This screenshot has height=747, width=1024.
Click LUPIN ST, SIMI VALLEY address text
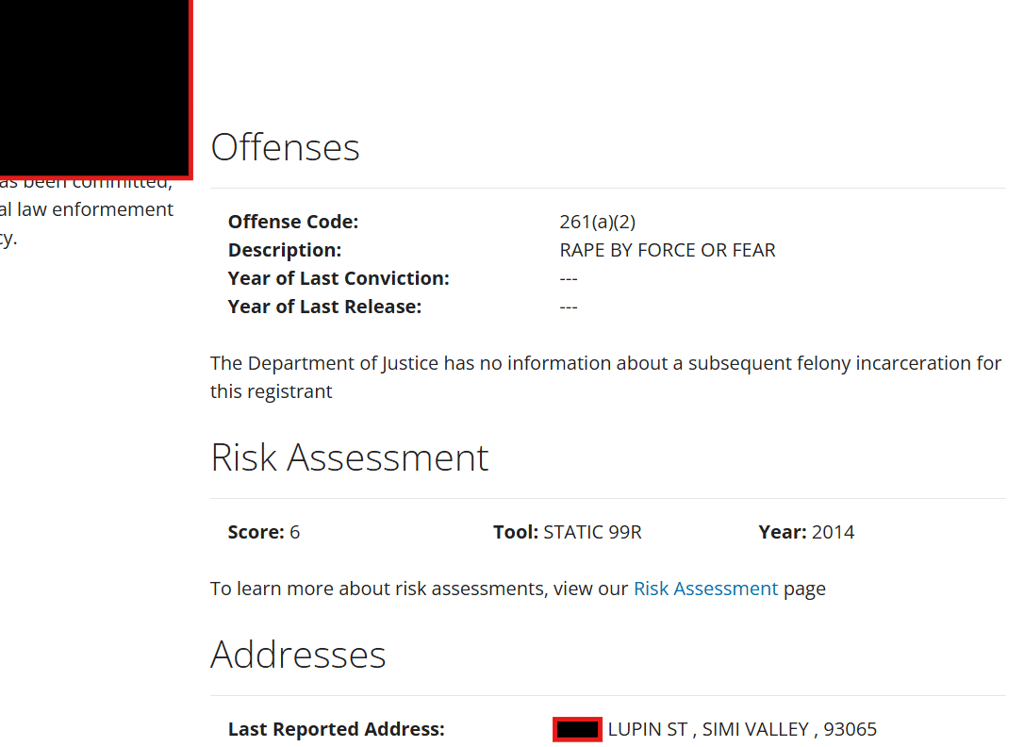[742, 729]
